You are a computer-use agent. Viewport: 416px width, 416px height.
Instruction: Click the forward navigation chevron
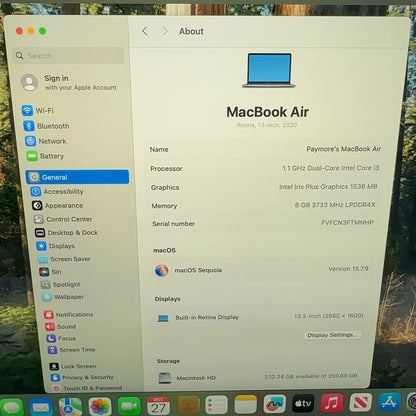point(165,31)
